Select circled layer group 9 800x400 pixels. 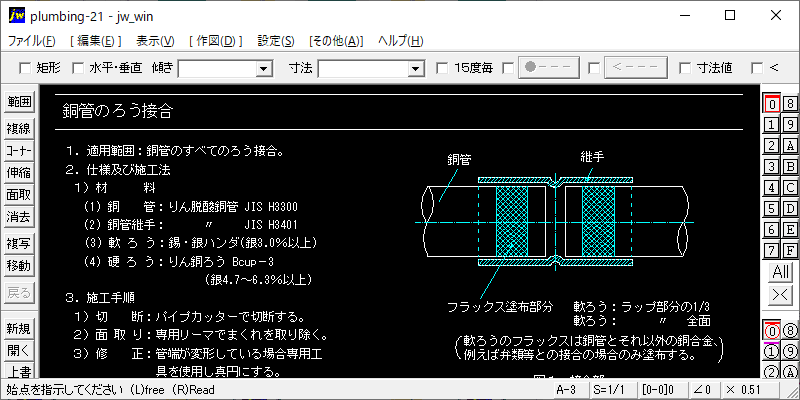coord(790,352)
